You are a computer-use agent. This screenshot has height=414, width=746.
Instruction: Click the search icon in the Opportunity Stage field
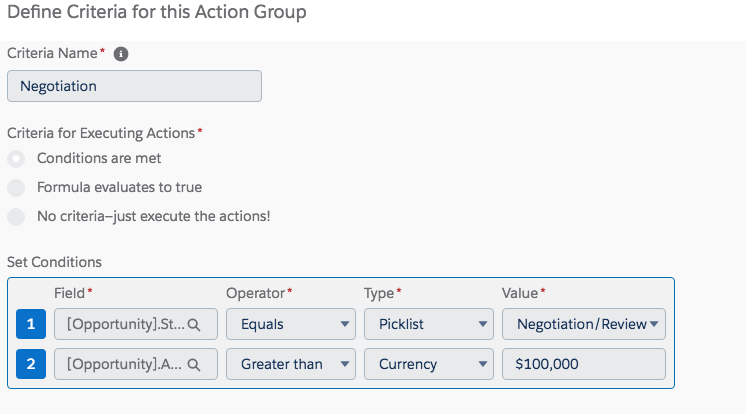pyautogui.click(x=196, y=324)
